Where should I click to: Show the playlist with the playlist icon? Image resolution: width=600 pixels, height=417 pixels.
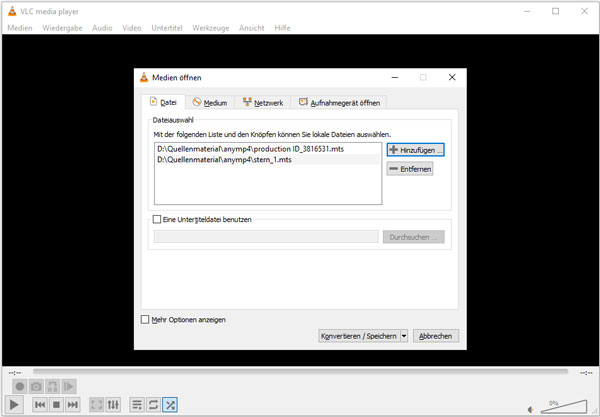click(137, 404)
